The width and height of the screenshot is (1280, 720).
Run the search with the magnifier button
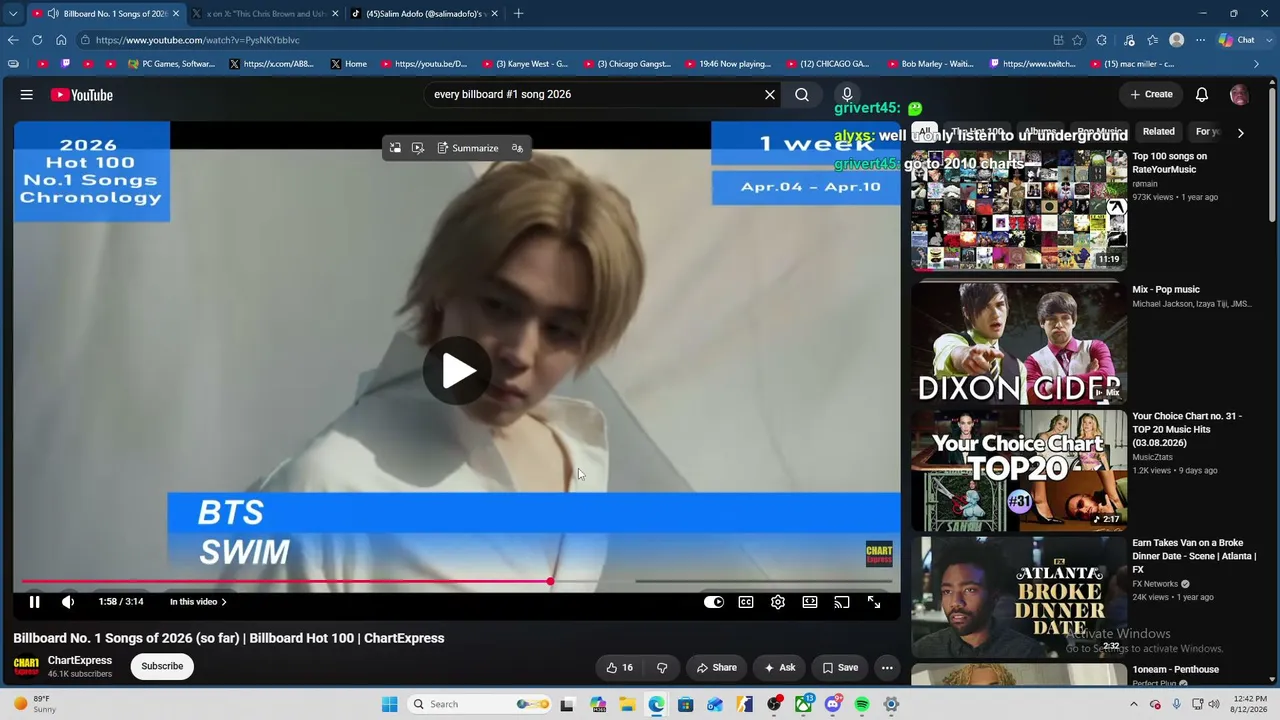802,94
